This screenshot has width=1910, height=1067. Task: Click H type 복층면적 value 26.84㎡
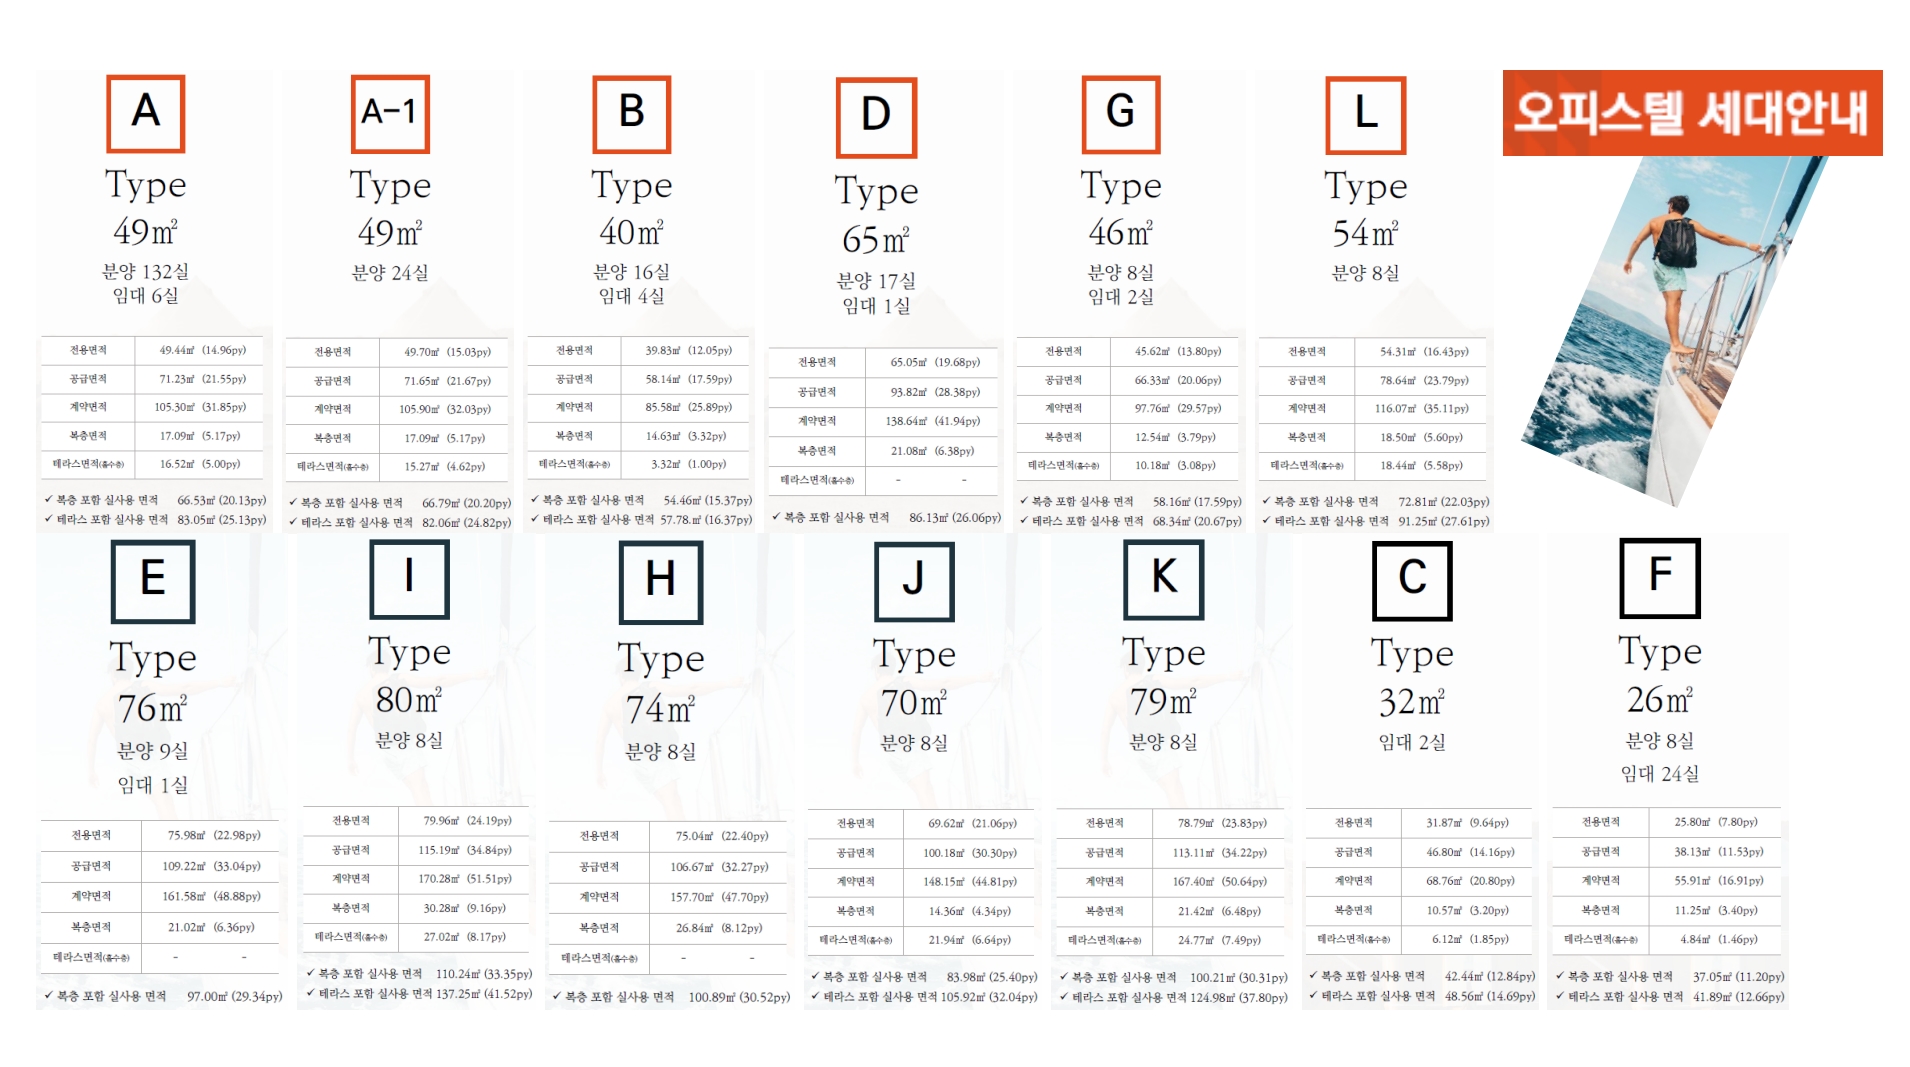[719, 928]
